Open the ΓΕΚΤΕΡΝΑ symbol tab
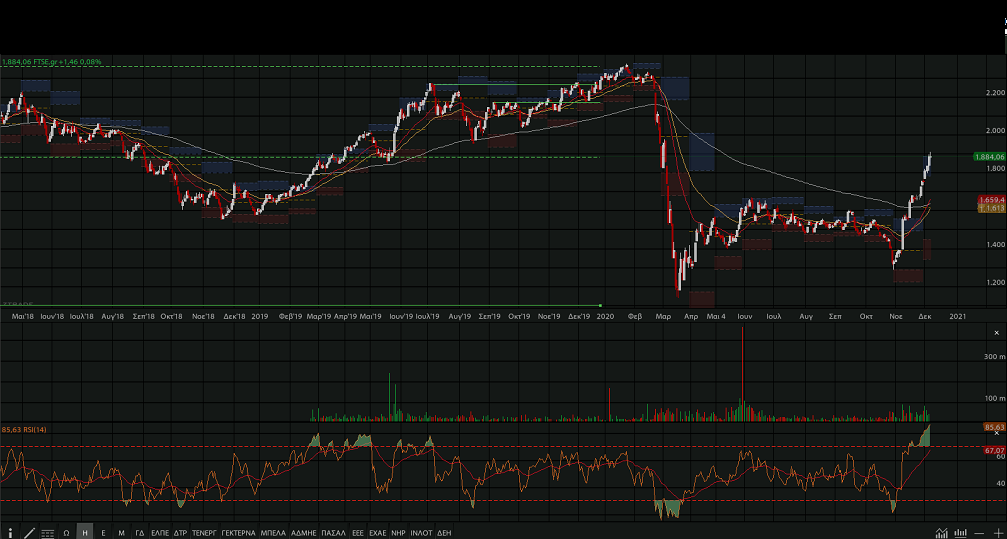Image resolution: width=1007 pixels, height=539 pixels. (x=239, y=533)
